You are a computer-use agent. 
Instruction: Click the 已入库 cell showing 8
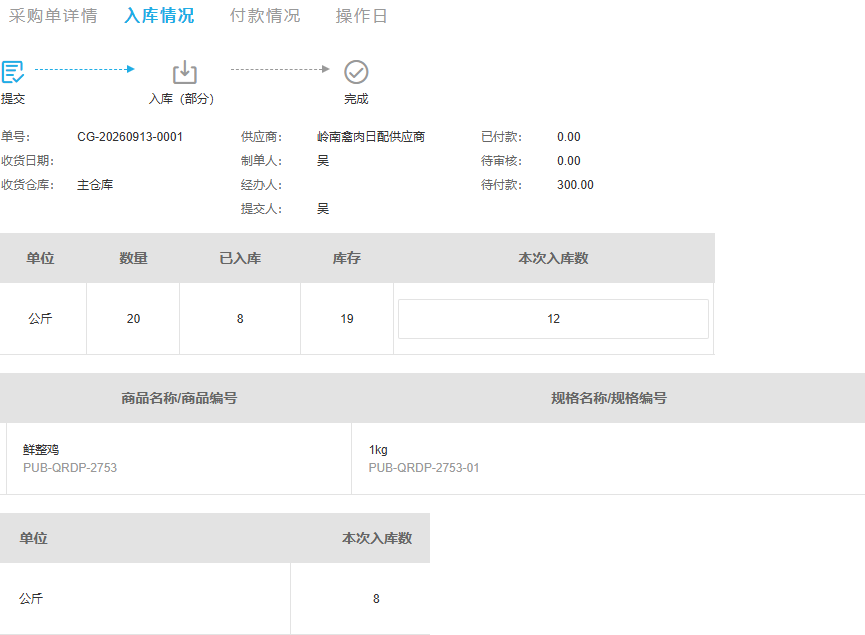tap(240, 319)
